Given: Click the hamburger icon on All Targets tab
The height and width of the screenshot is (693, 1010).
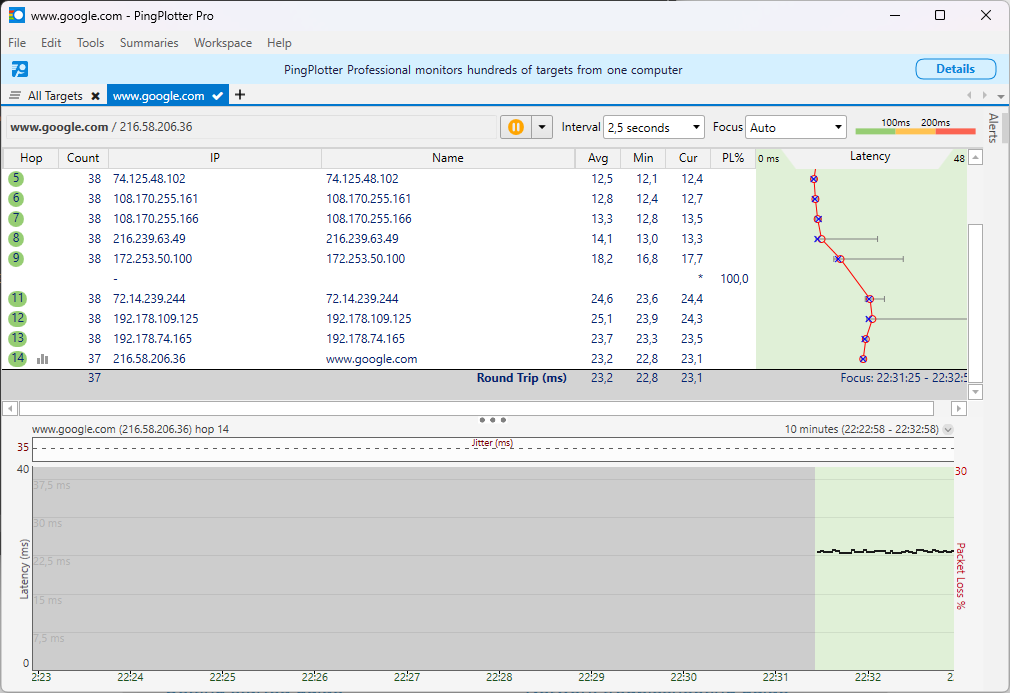Looking at the screenshot, I should pyautogui.click(x=15, y=95).
